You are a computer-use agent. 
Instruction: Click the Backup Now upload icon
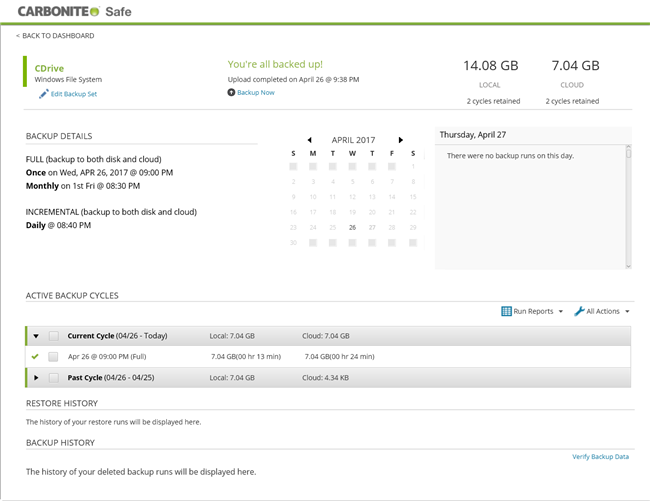(x=232, y=92)
